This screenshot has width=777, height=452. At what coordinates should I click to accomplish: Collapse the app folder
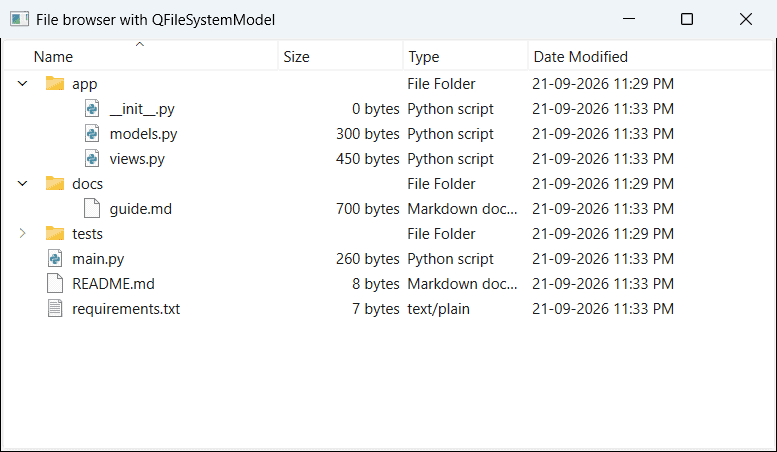tap(22, 83)
